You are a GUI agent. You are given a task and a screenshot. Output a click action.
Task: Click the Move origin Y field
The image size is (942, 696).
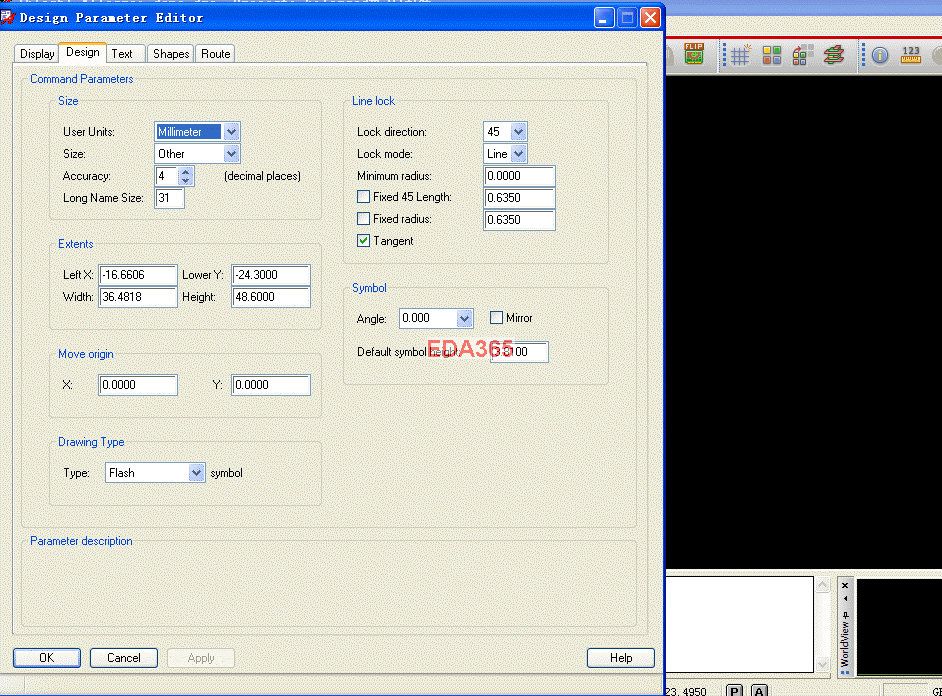pyautogui.click(x=271, y=384)
